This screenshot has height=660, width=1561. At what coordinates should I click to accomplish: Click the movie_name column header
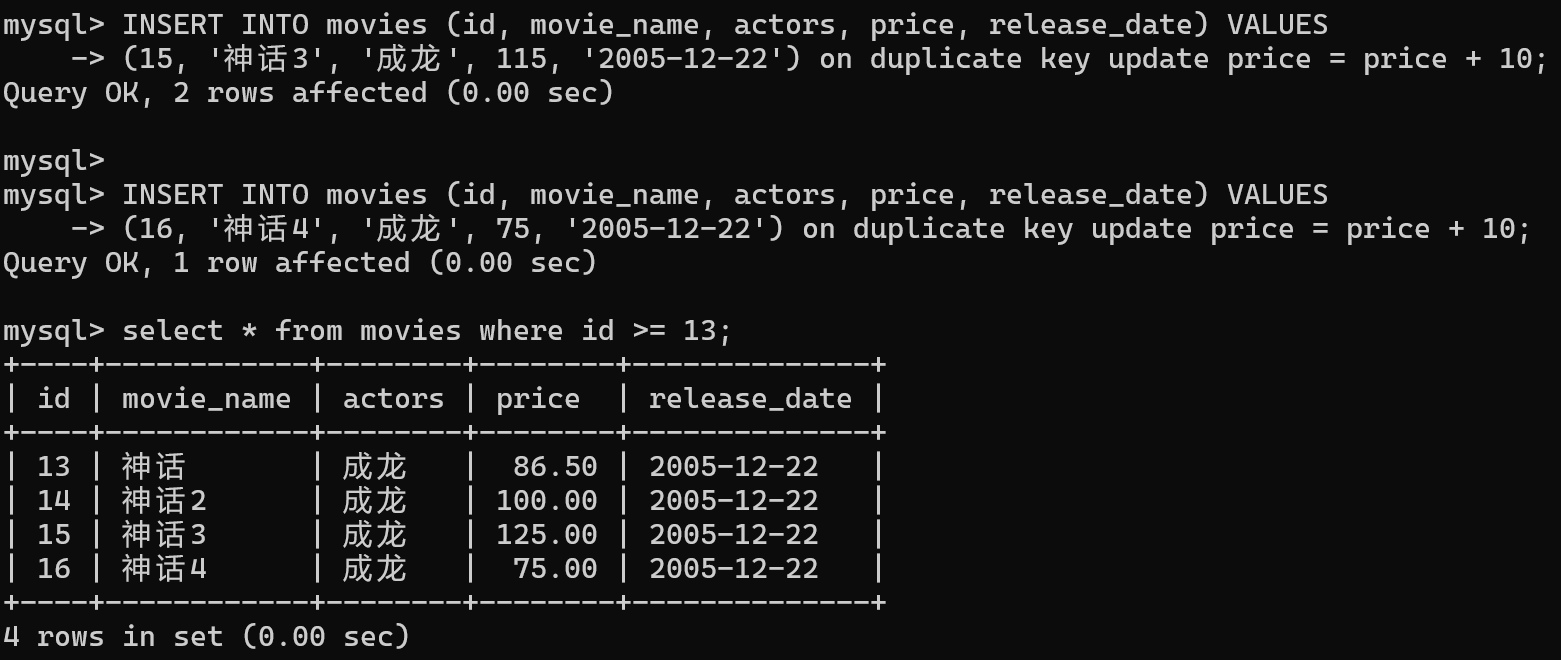click(206, 399)
